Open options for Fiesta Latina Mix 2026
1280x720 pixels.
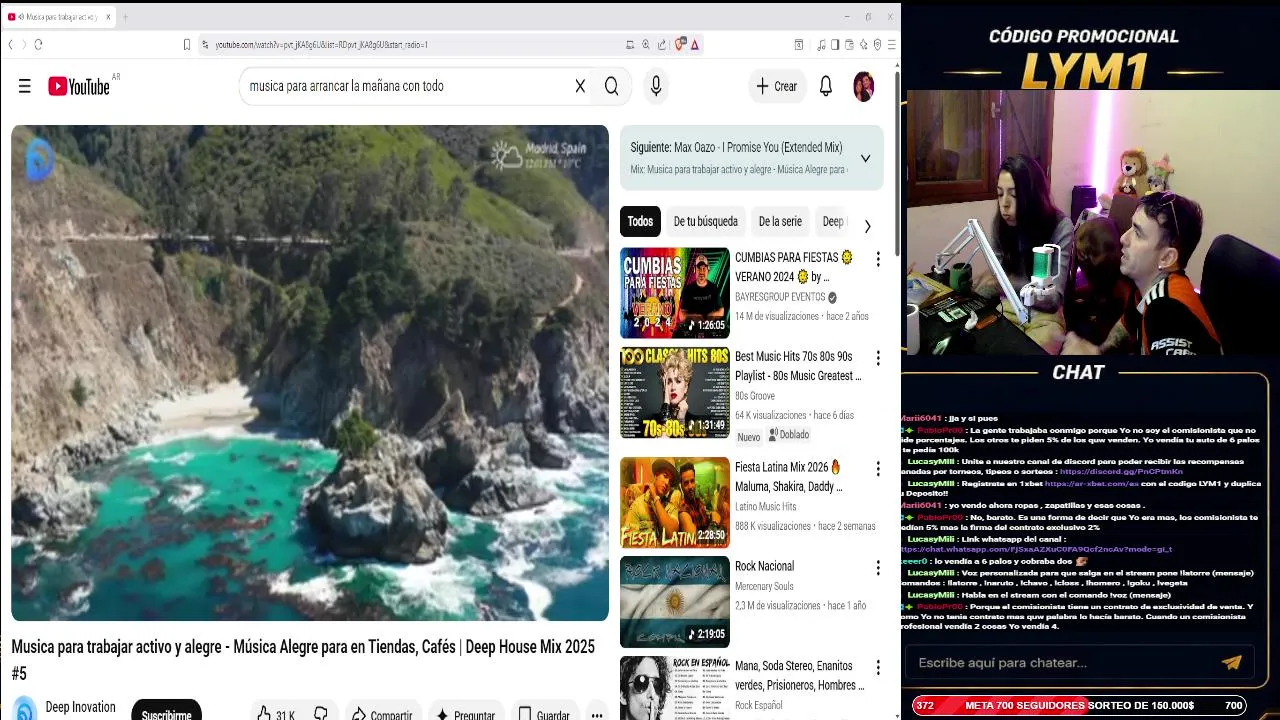click(x=878, y=468)
